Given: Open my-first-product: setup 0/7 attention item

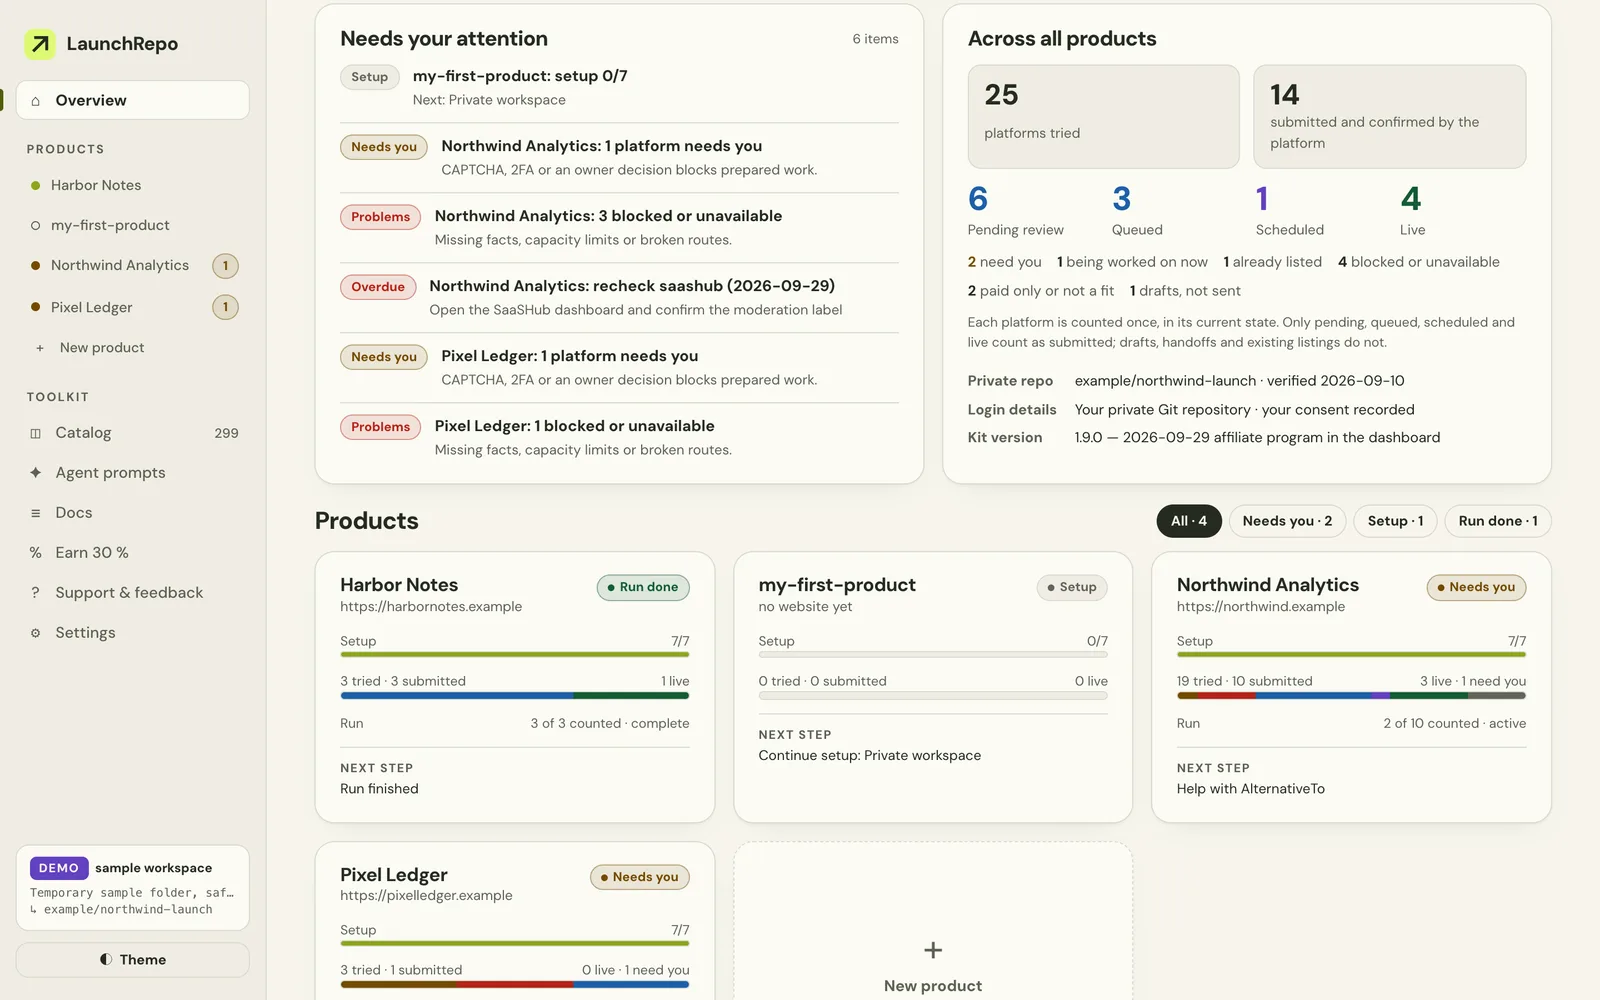Looking at the screenshot, I should [x=619, y=88].
